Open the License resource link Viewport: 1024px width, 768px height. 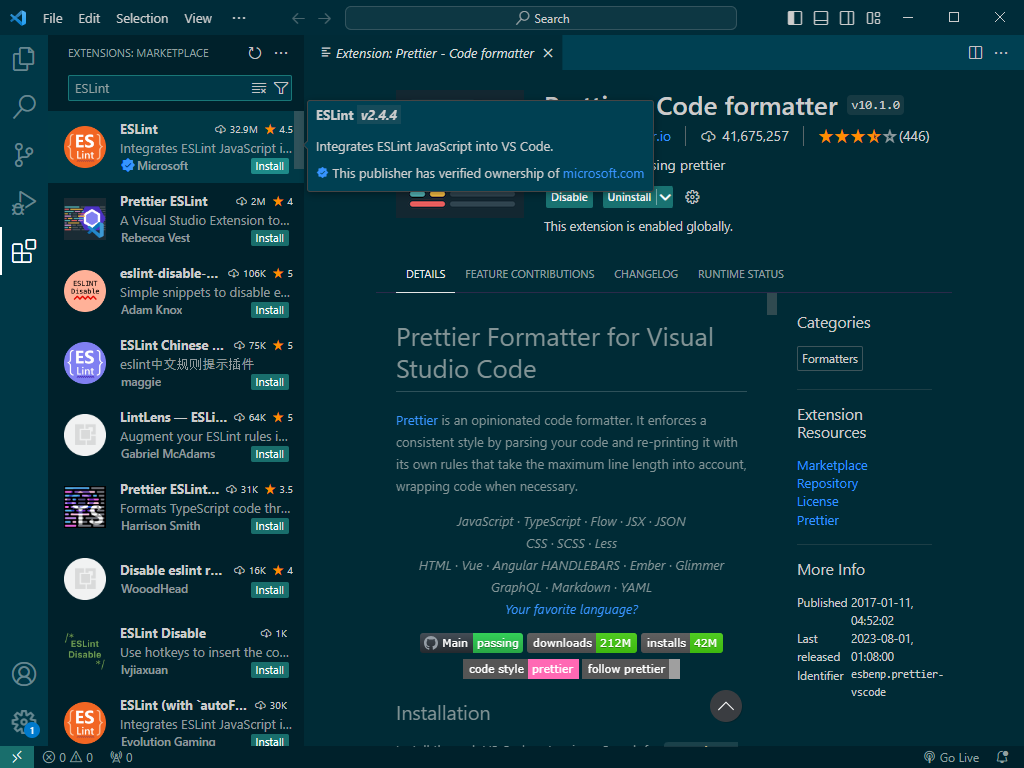[x=817, y=502]
